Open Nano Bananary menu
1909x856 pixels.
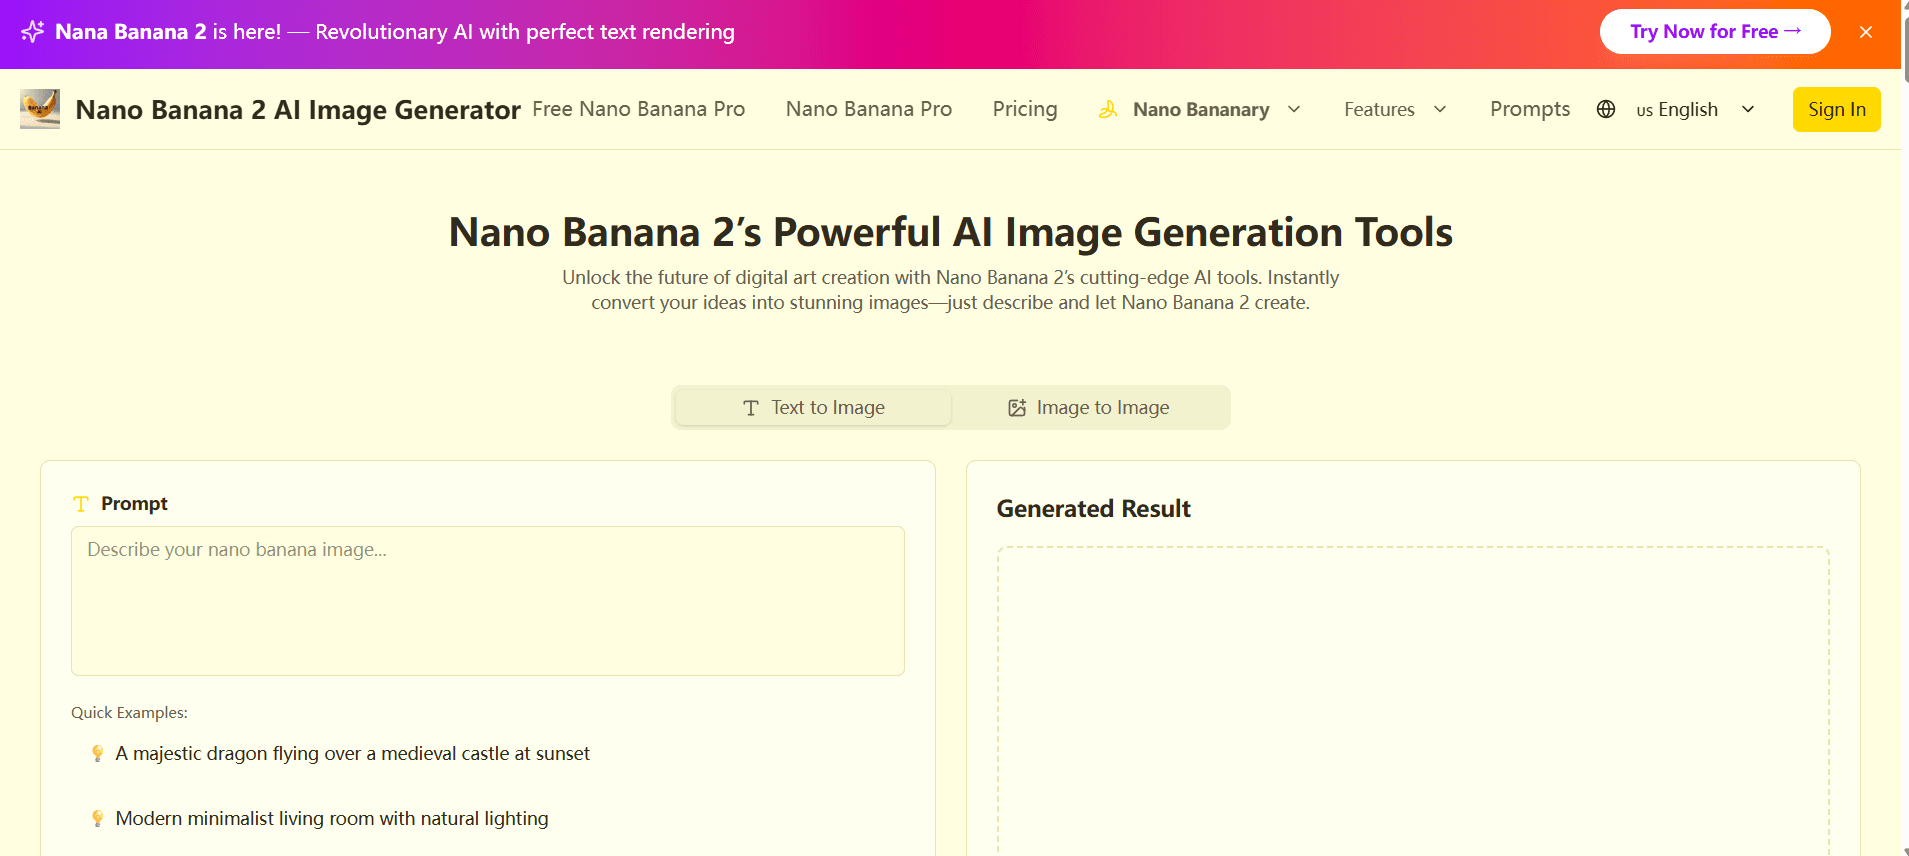tap(1200, 109)
